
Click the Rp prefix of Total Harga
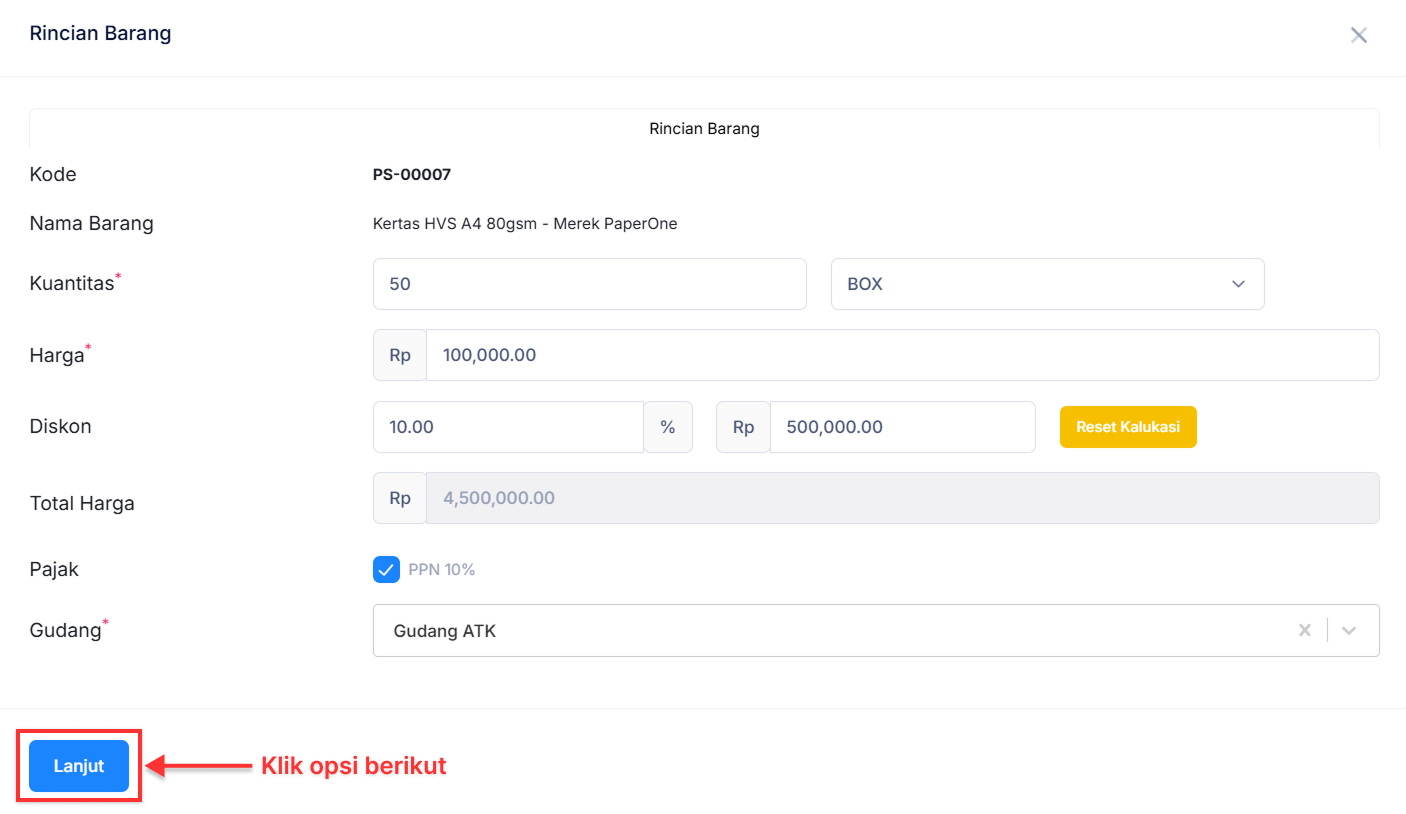click(x=400, y=498)
